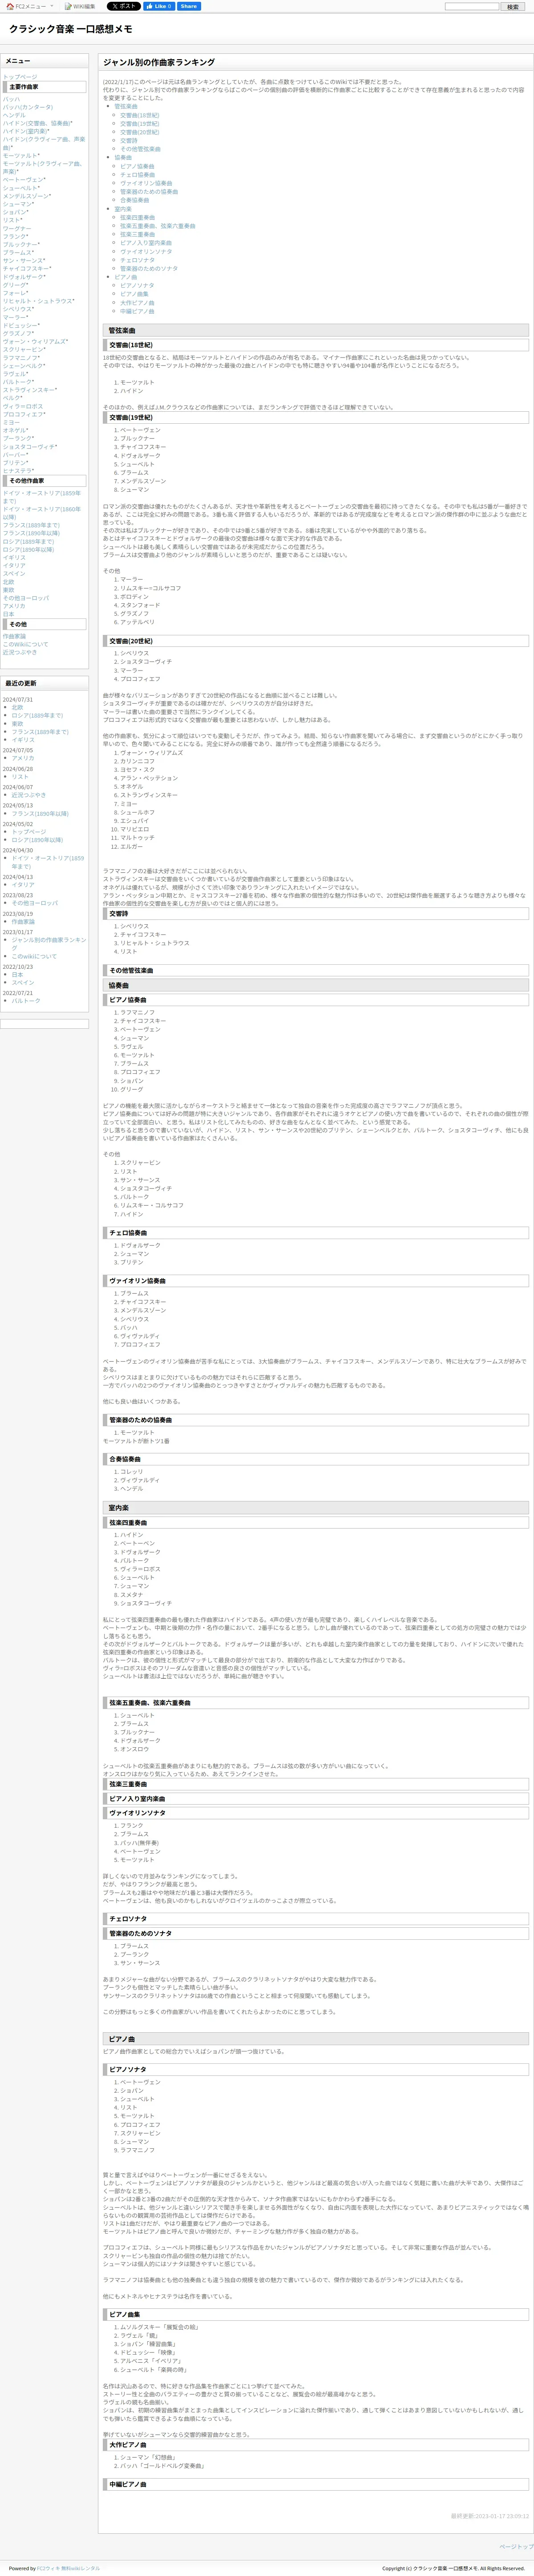Jump to 大作ピアノ曲 in table of contents

137,303
